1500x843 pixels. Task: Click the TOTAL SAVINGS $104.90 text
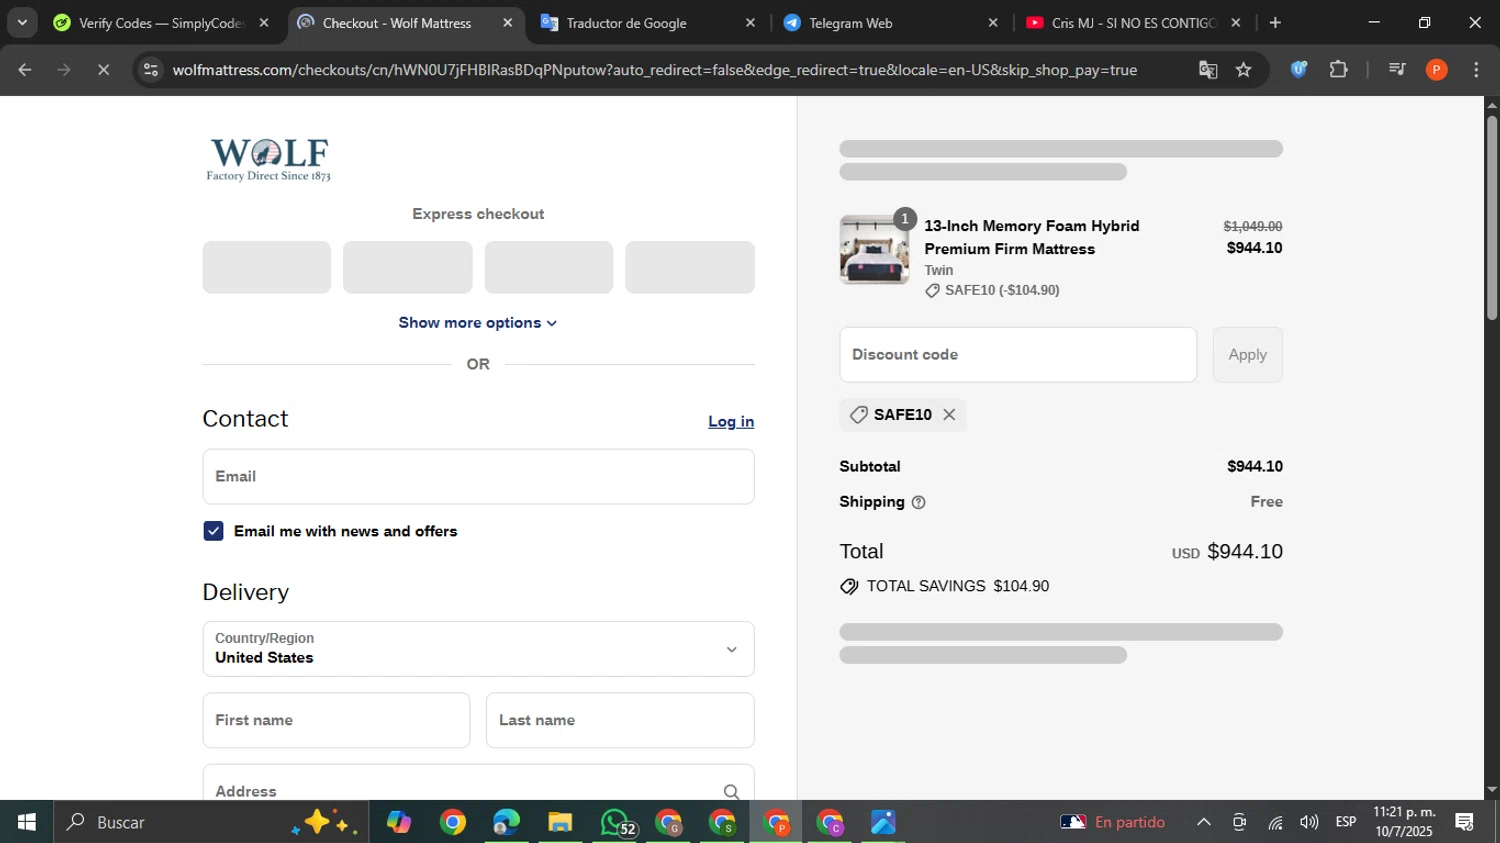[957, 586]
